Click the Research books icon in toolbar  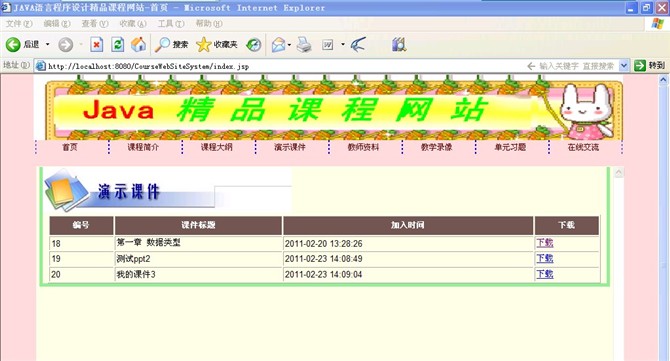coord(399,44)
